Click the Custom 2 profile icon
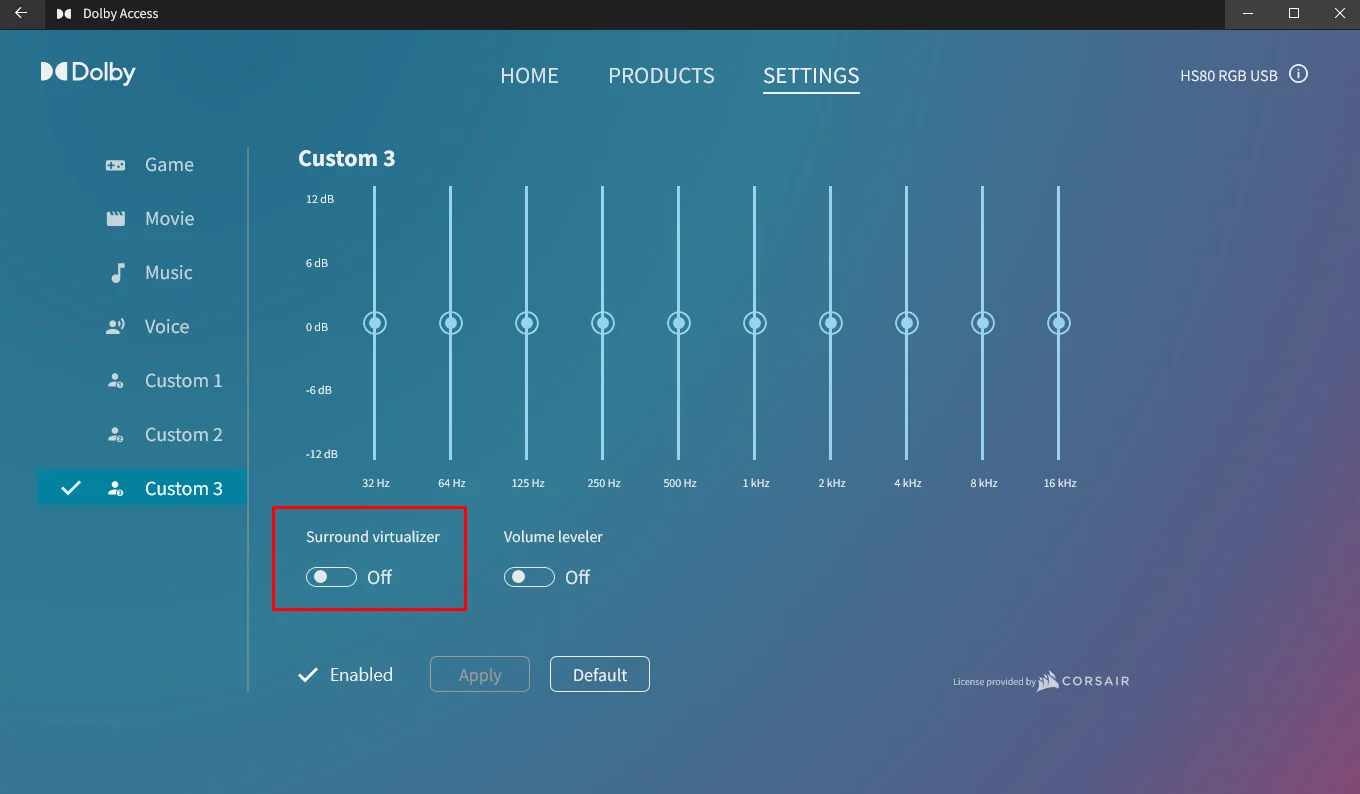This screenshot has width=1360, height=794. [116, 435]
